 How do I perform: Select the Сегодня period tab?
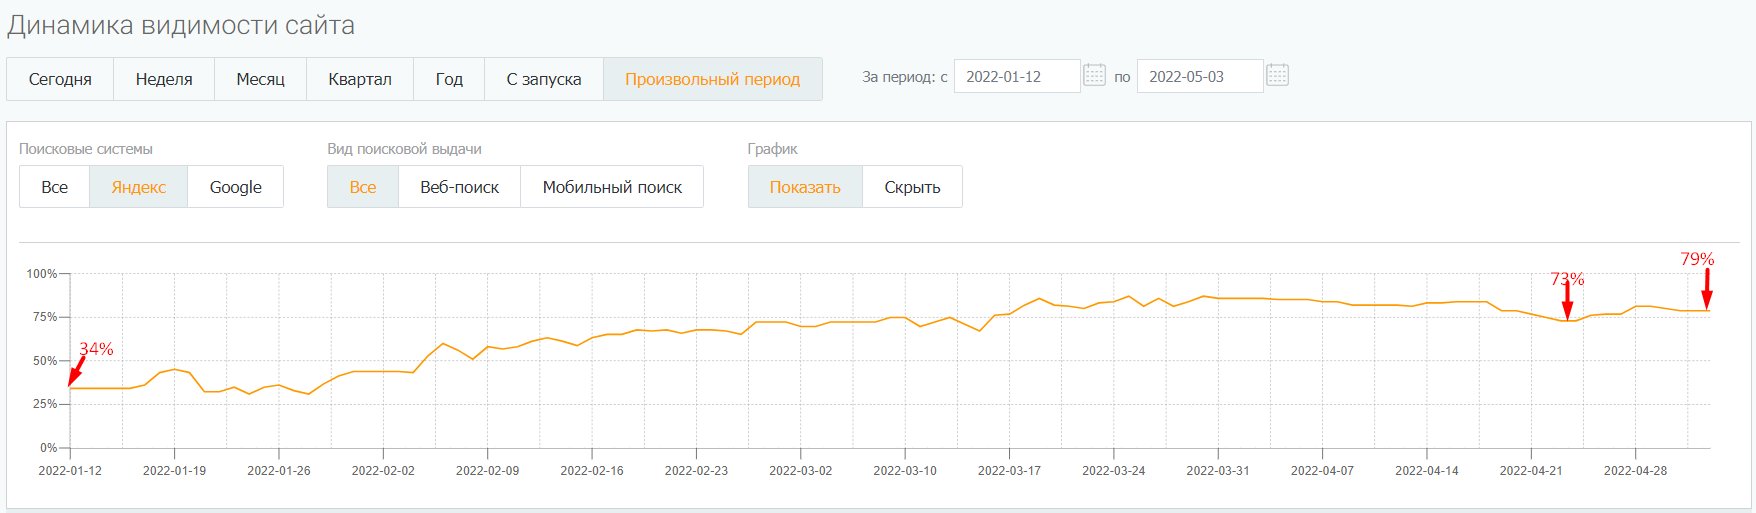[x=60, y=79]
